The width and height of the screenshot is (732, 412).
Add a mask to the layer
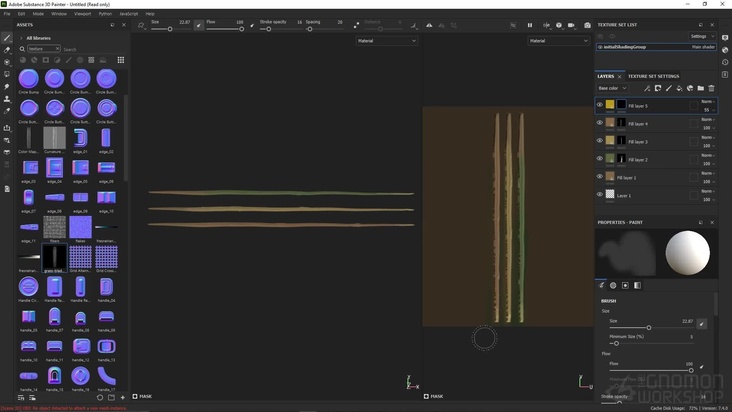tap(658, 88)
